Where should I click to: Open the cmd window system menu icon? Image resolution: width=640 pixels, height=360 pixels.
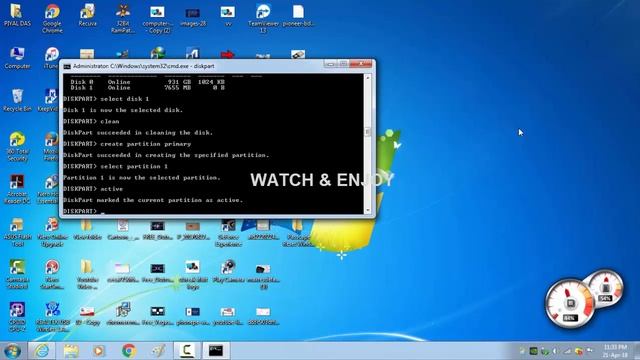click(67, 66)
